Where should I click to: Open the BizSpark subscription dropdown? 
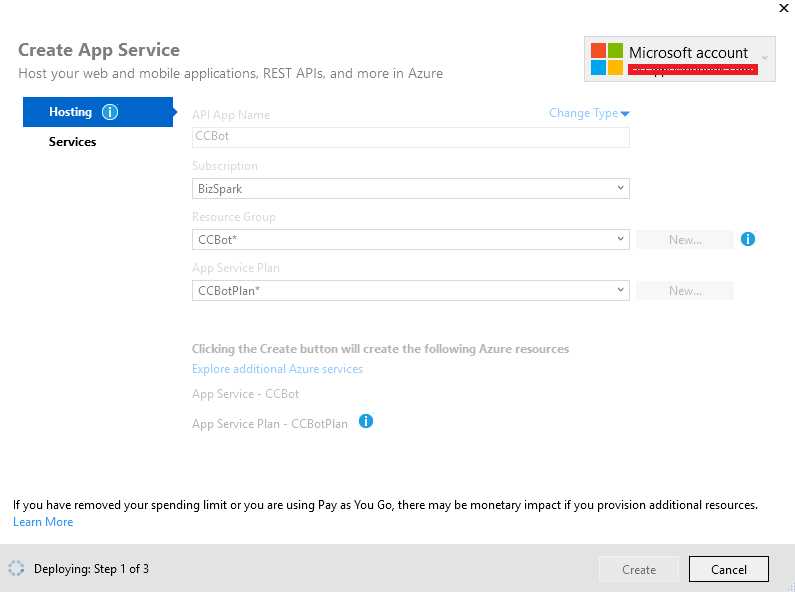click(411, 189)
